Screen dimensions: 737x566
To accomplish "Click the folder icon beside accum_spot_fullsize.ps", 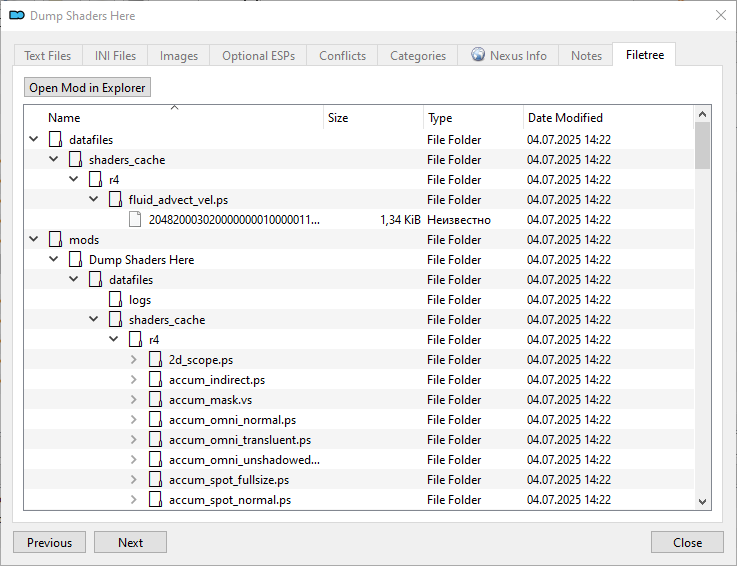I will coord(155,480).
